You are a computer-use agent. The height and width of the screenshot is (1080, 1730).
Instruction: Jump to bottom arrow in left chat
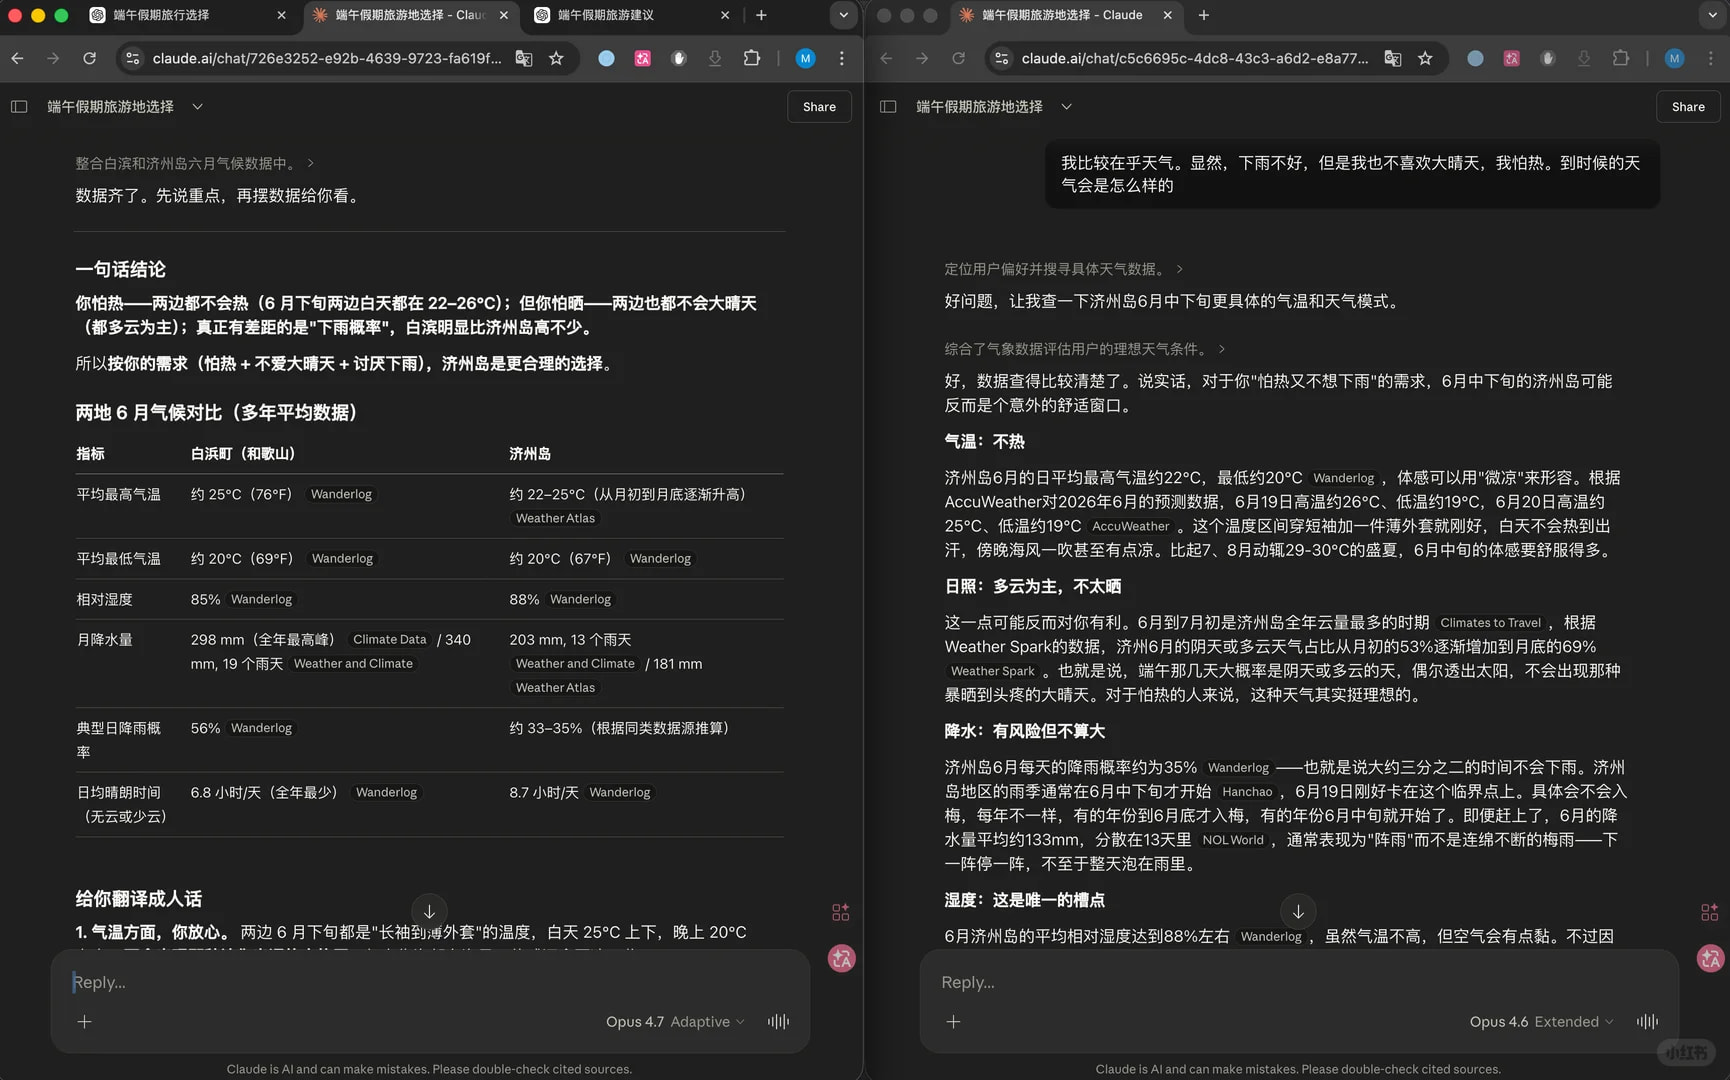pos(429,911)
